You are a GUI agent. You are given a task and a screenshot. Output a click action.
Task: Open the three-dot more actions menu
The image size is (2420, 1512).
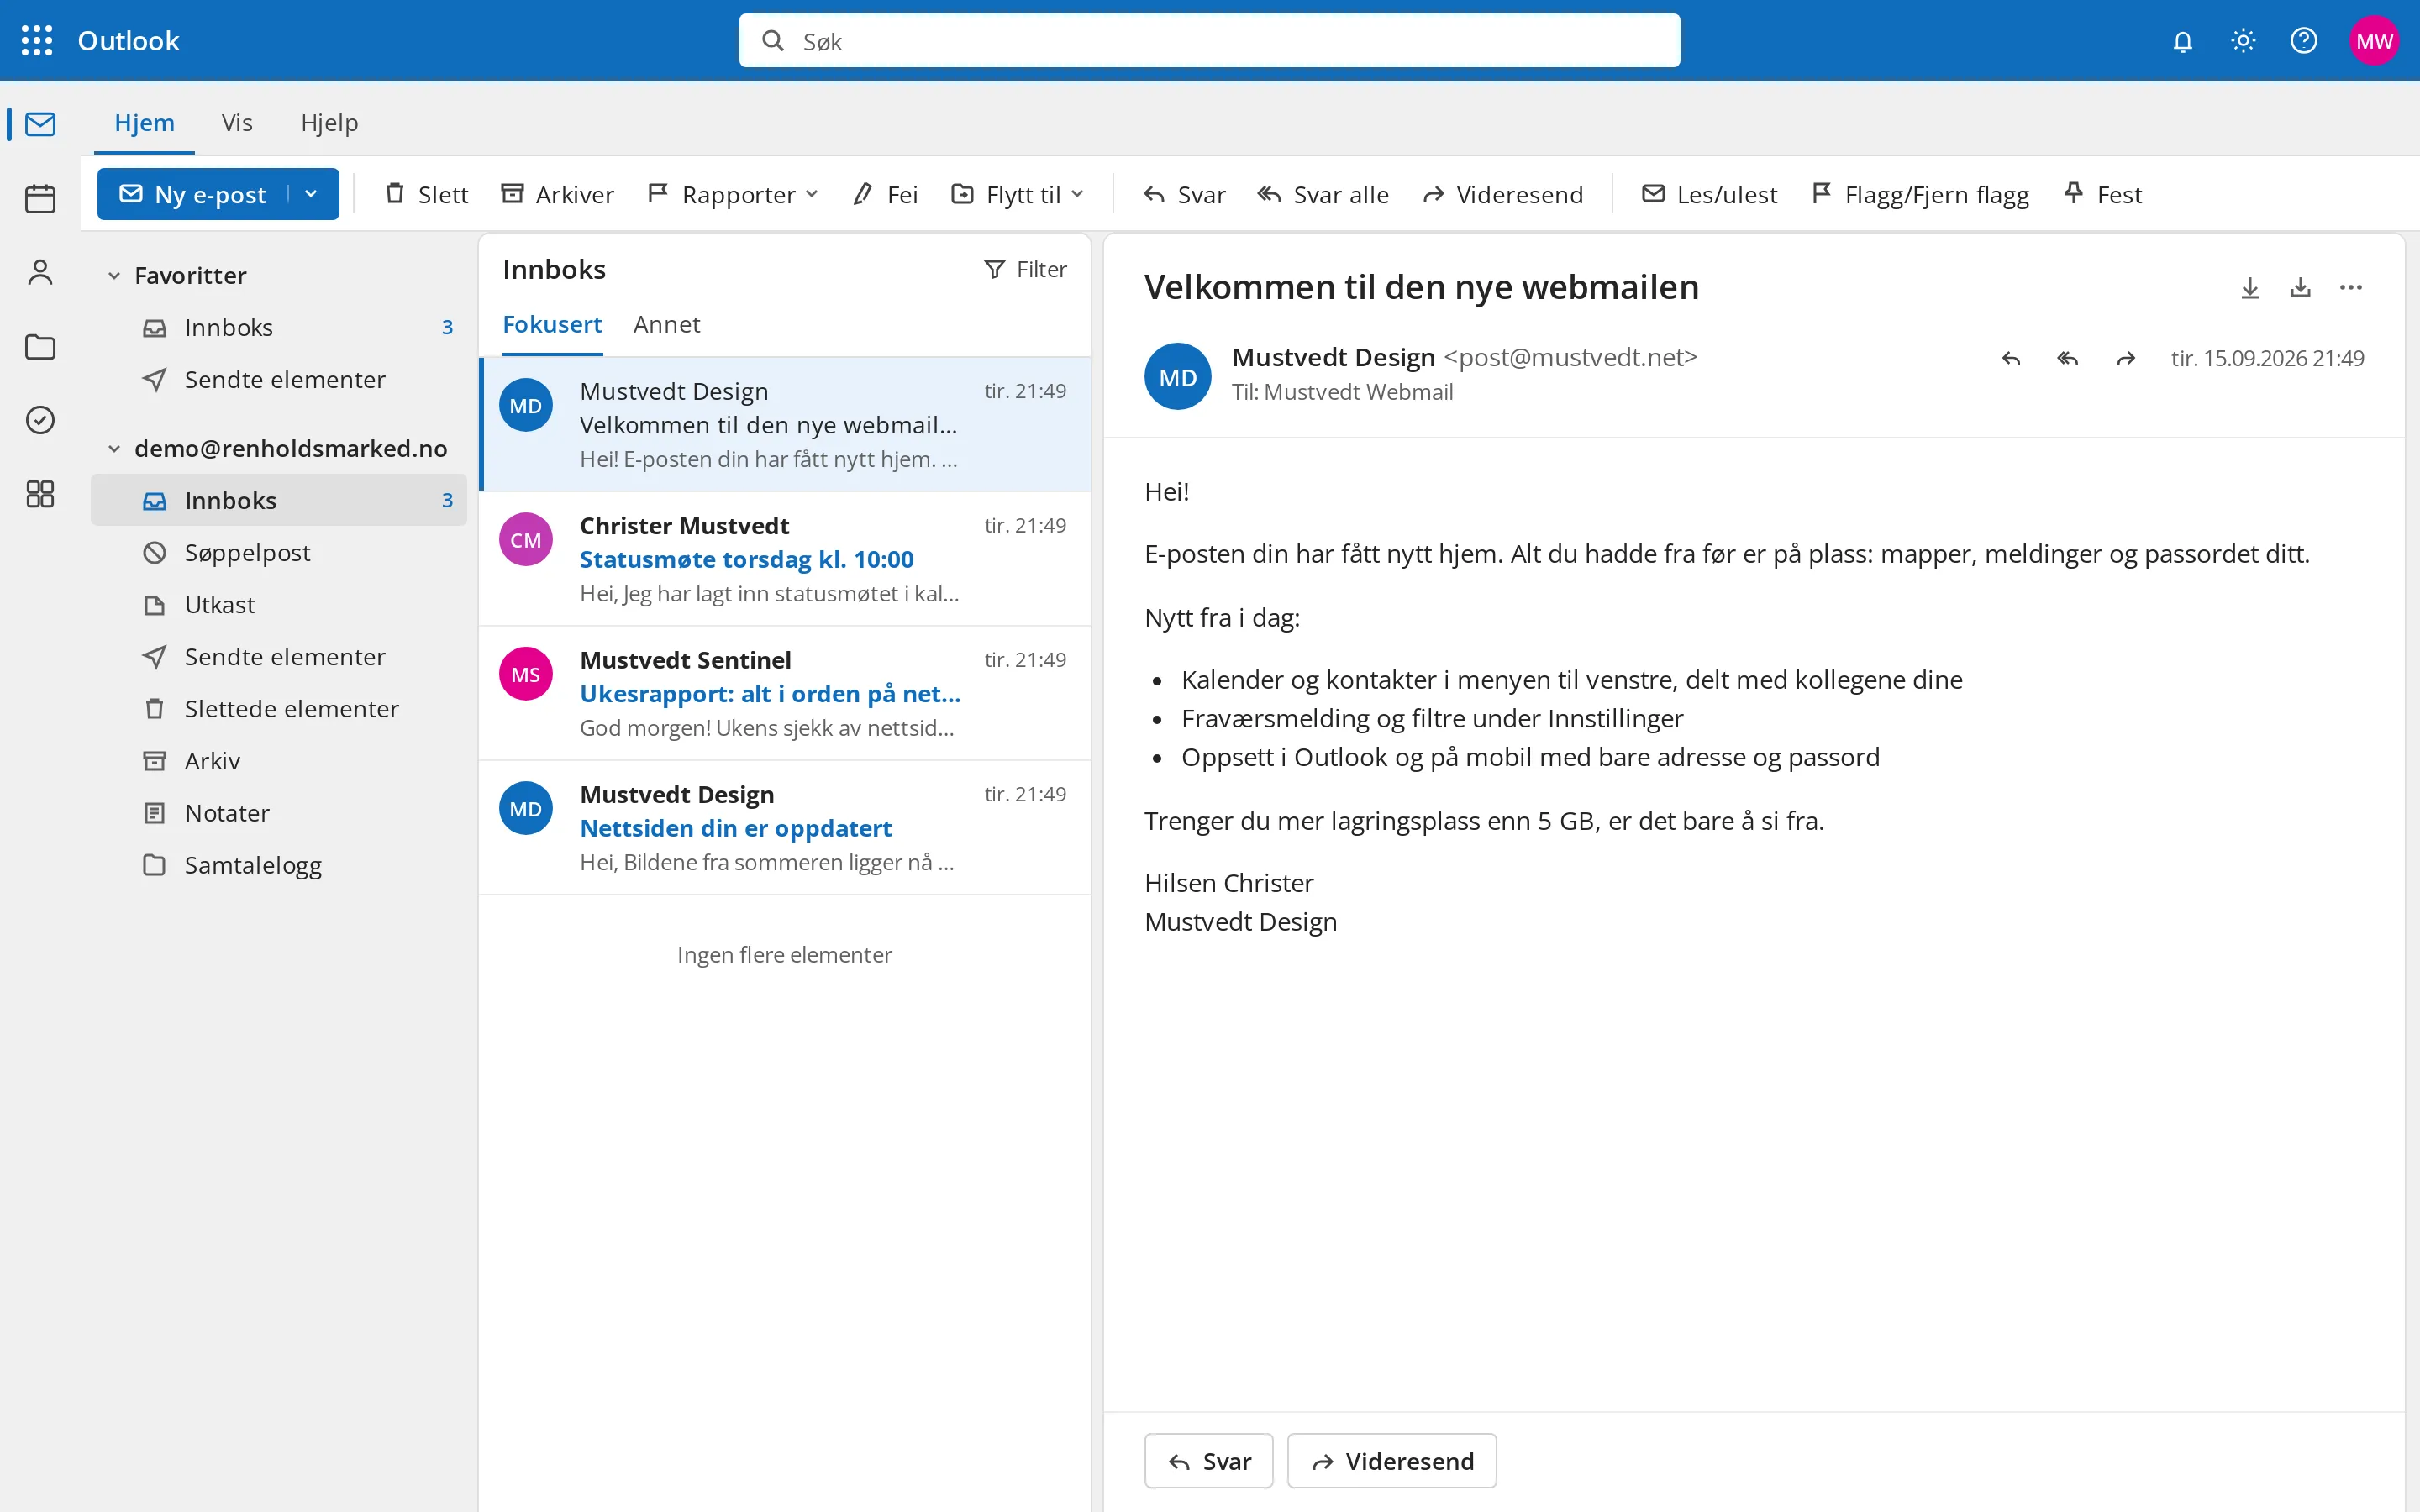(x=2351, y=288)
